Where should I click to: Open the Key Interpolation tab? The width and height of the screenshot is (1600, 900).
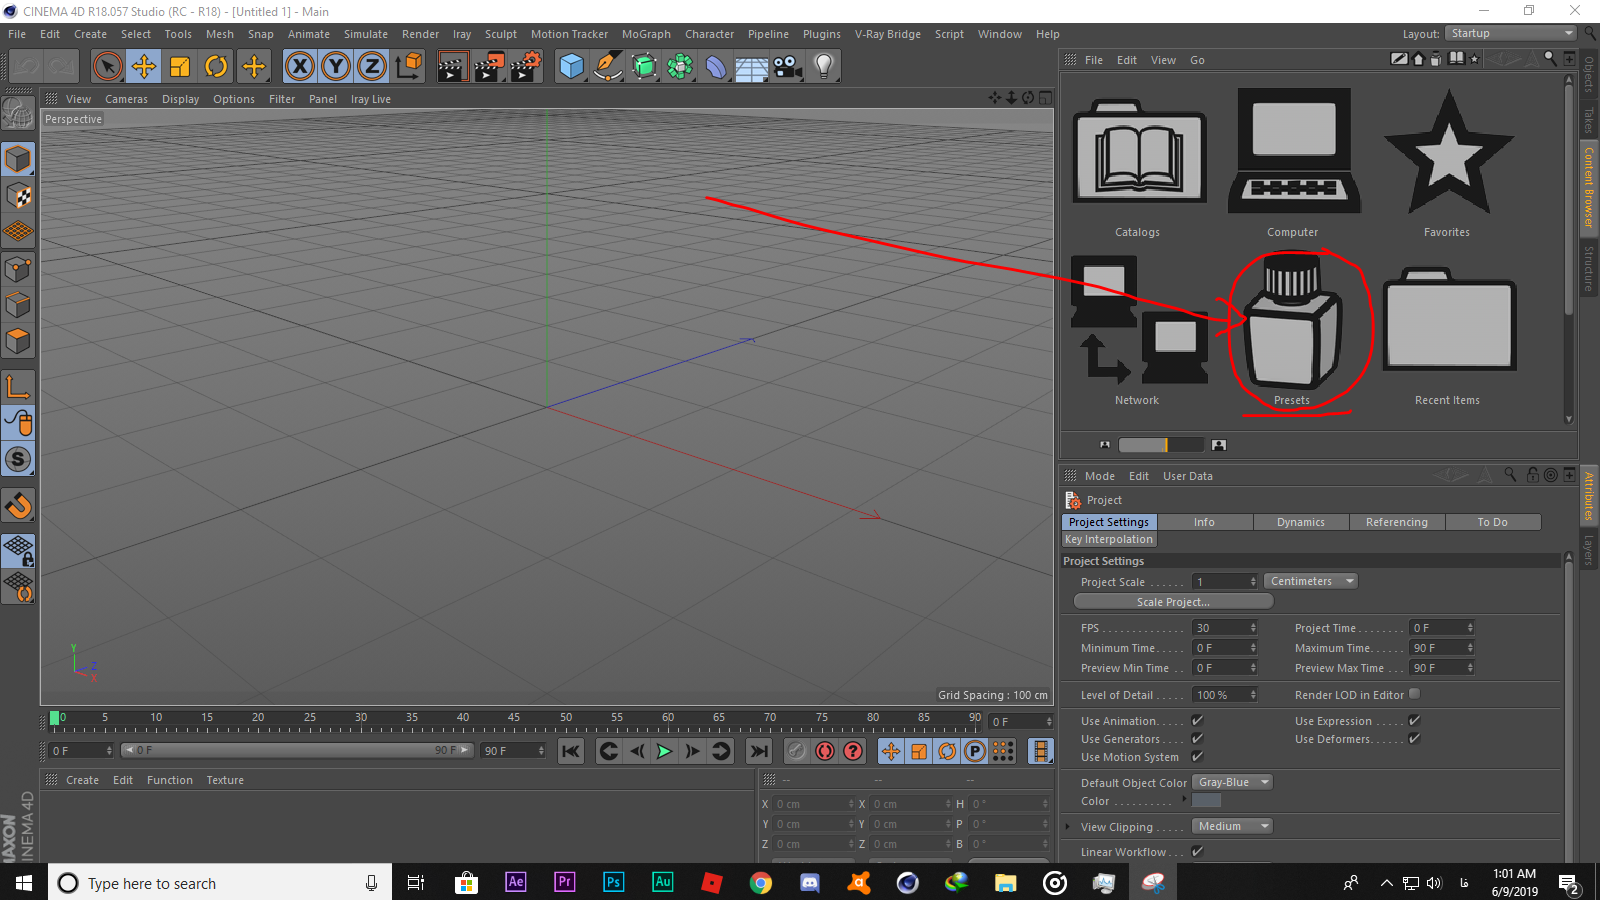point(1109,539)
